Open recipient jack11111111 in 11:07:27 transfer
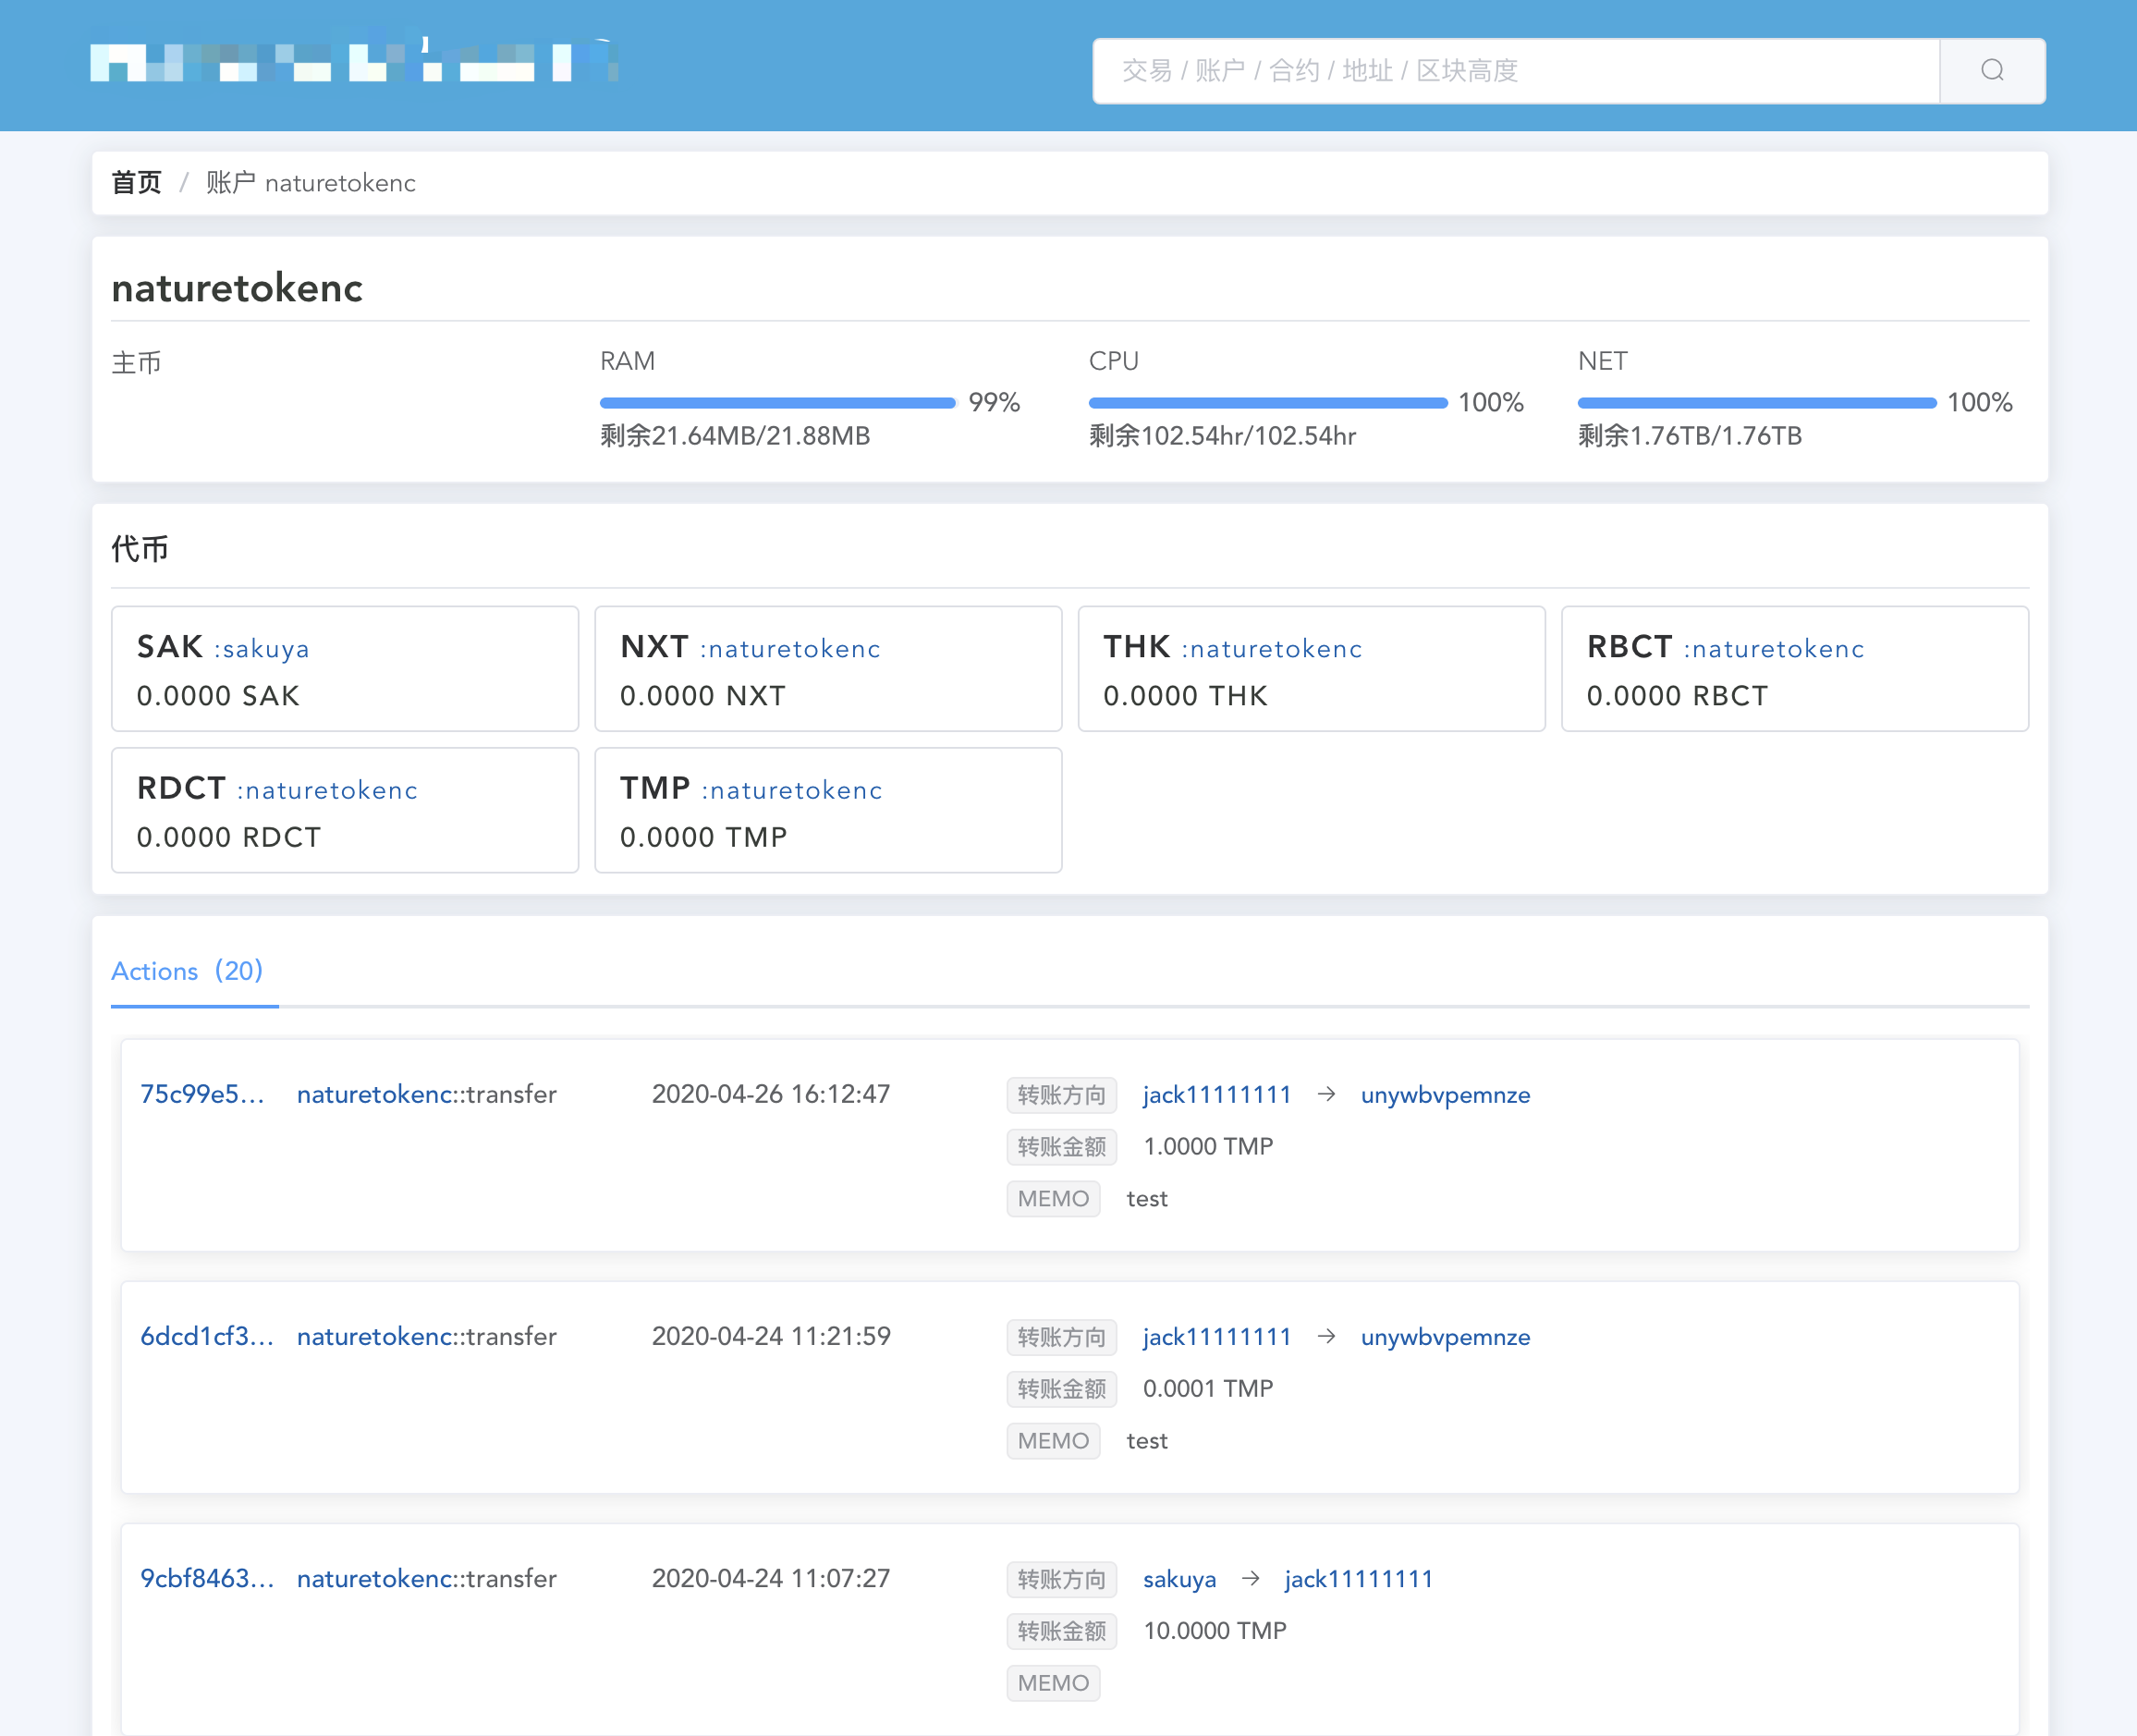 tap(1358, 1579)
